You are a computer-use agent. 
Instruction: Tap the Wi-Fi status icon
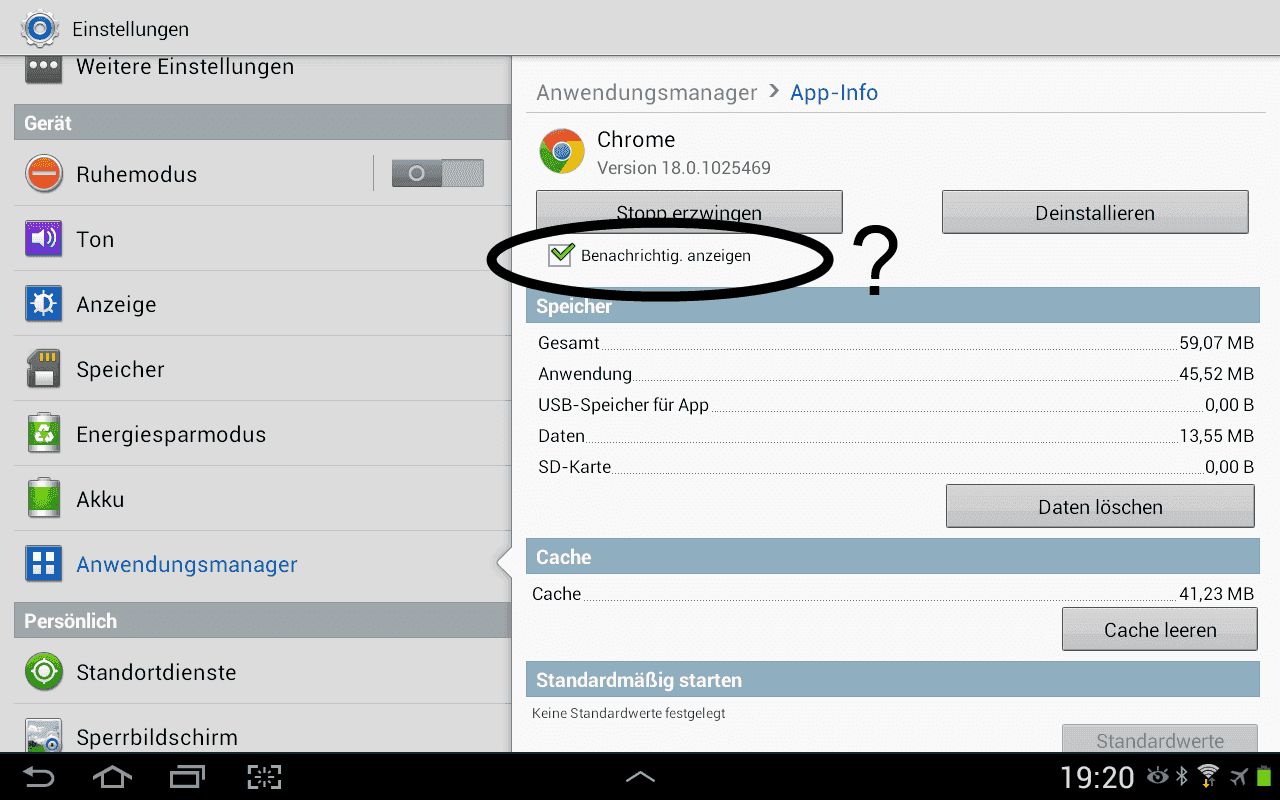pos(1208,776)
